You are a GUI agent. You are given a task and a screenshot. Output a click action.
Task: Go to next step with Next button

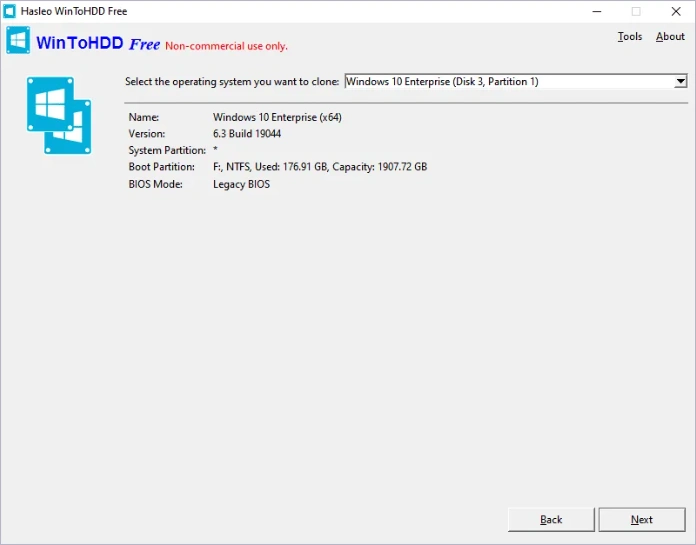(642, 519)
